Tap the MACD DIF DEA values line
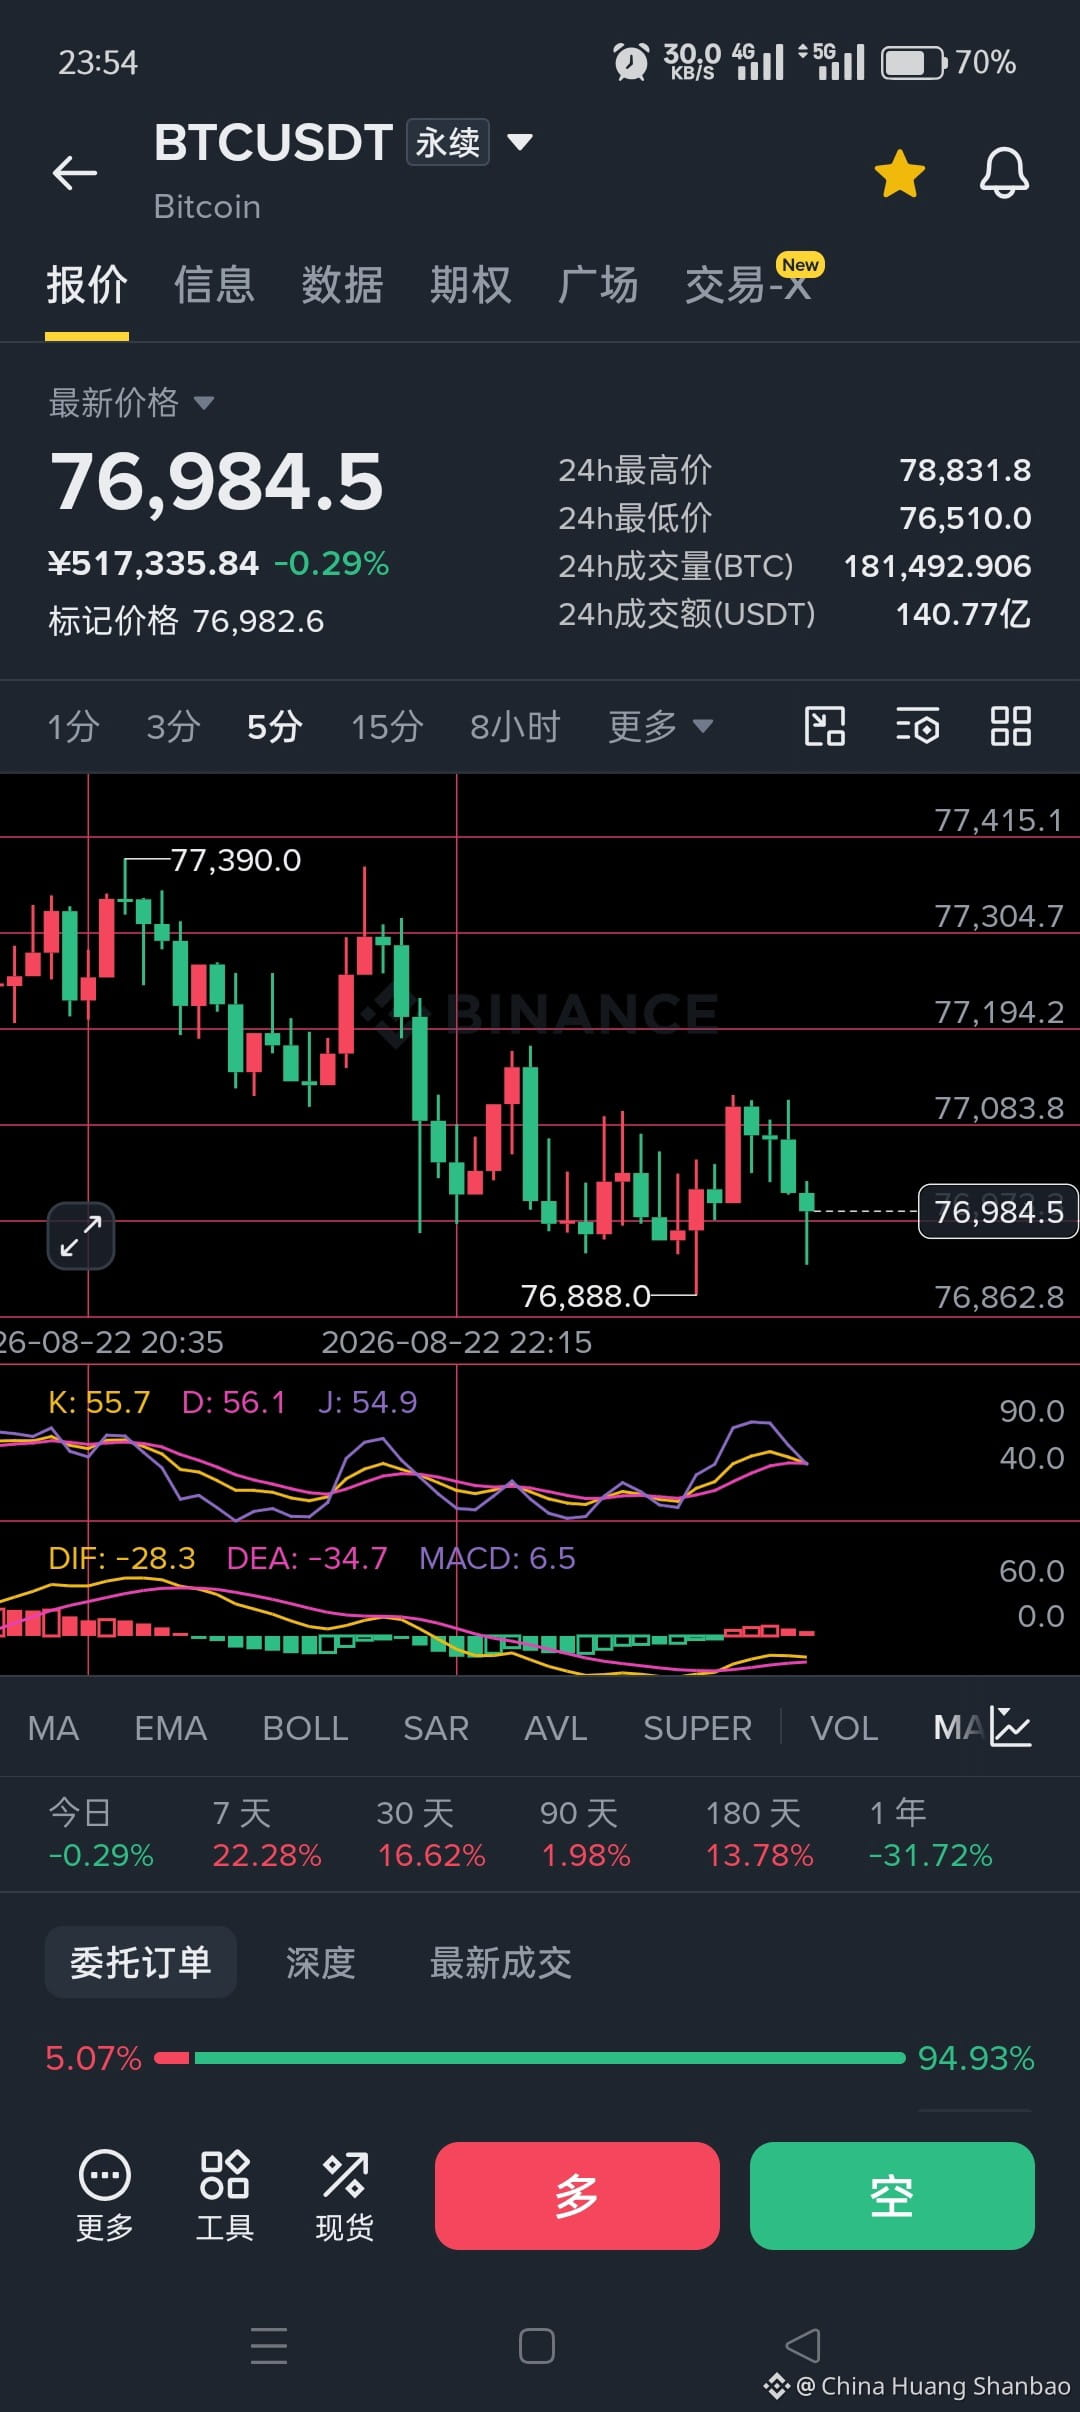The width and height of the screenshot is (1080, 2412). (311, 1558)
